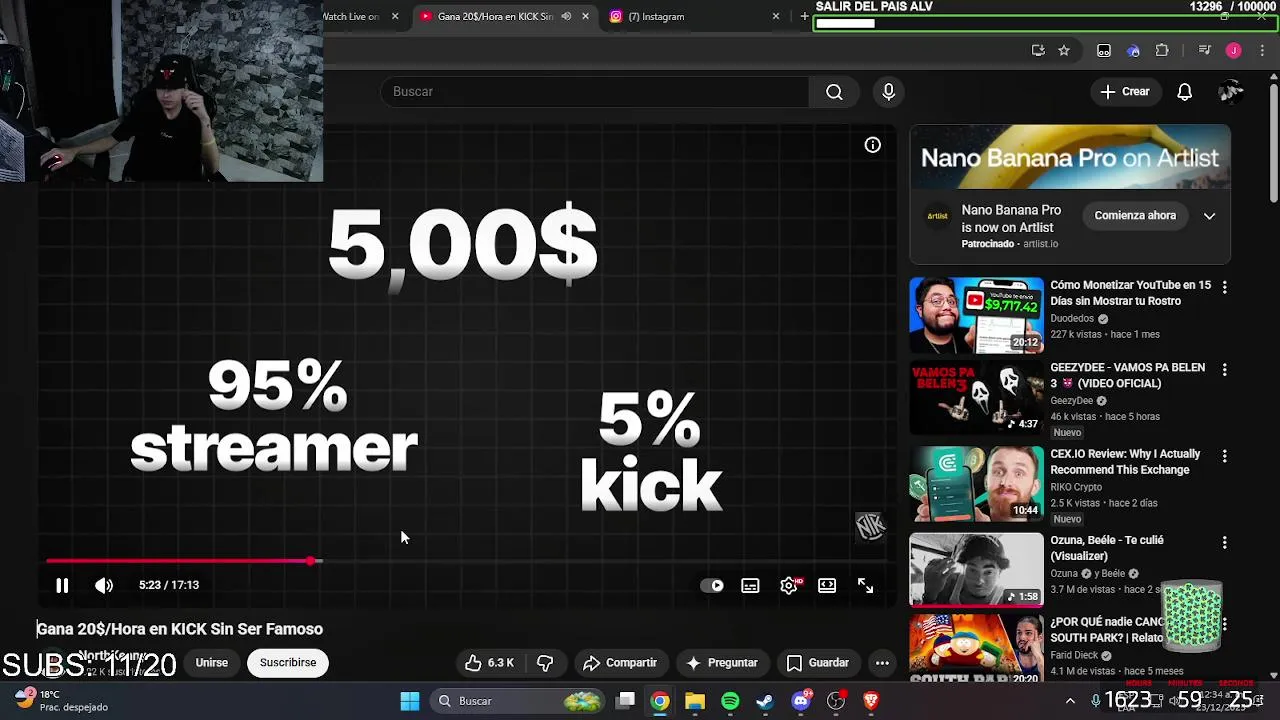Close the Instagram tab
Image resolution: width=1280 pixels, height=720 pixels.
776,16
